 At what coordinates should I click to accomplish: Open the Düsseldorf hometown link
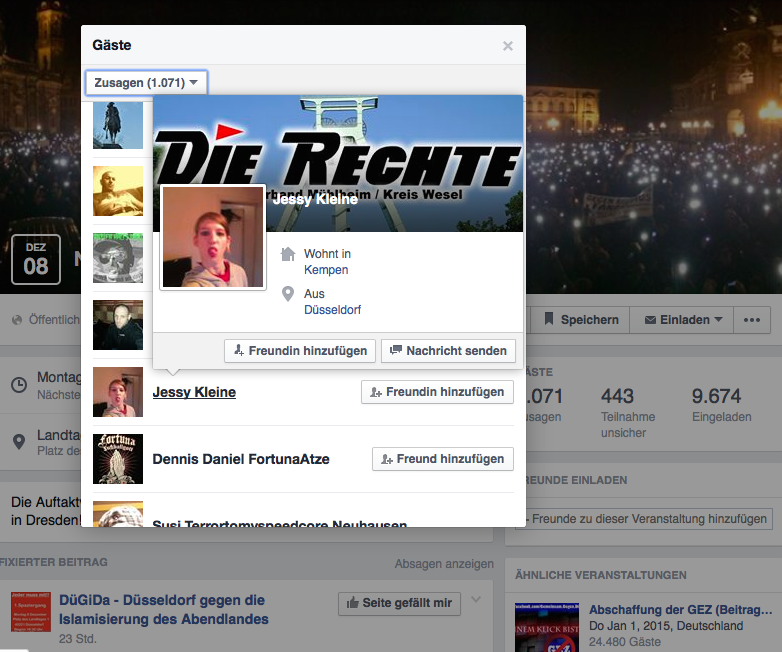[x=333, y=310]
